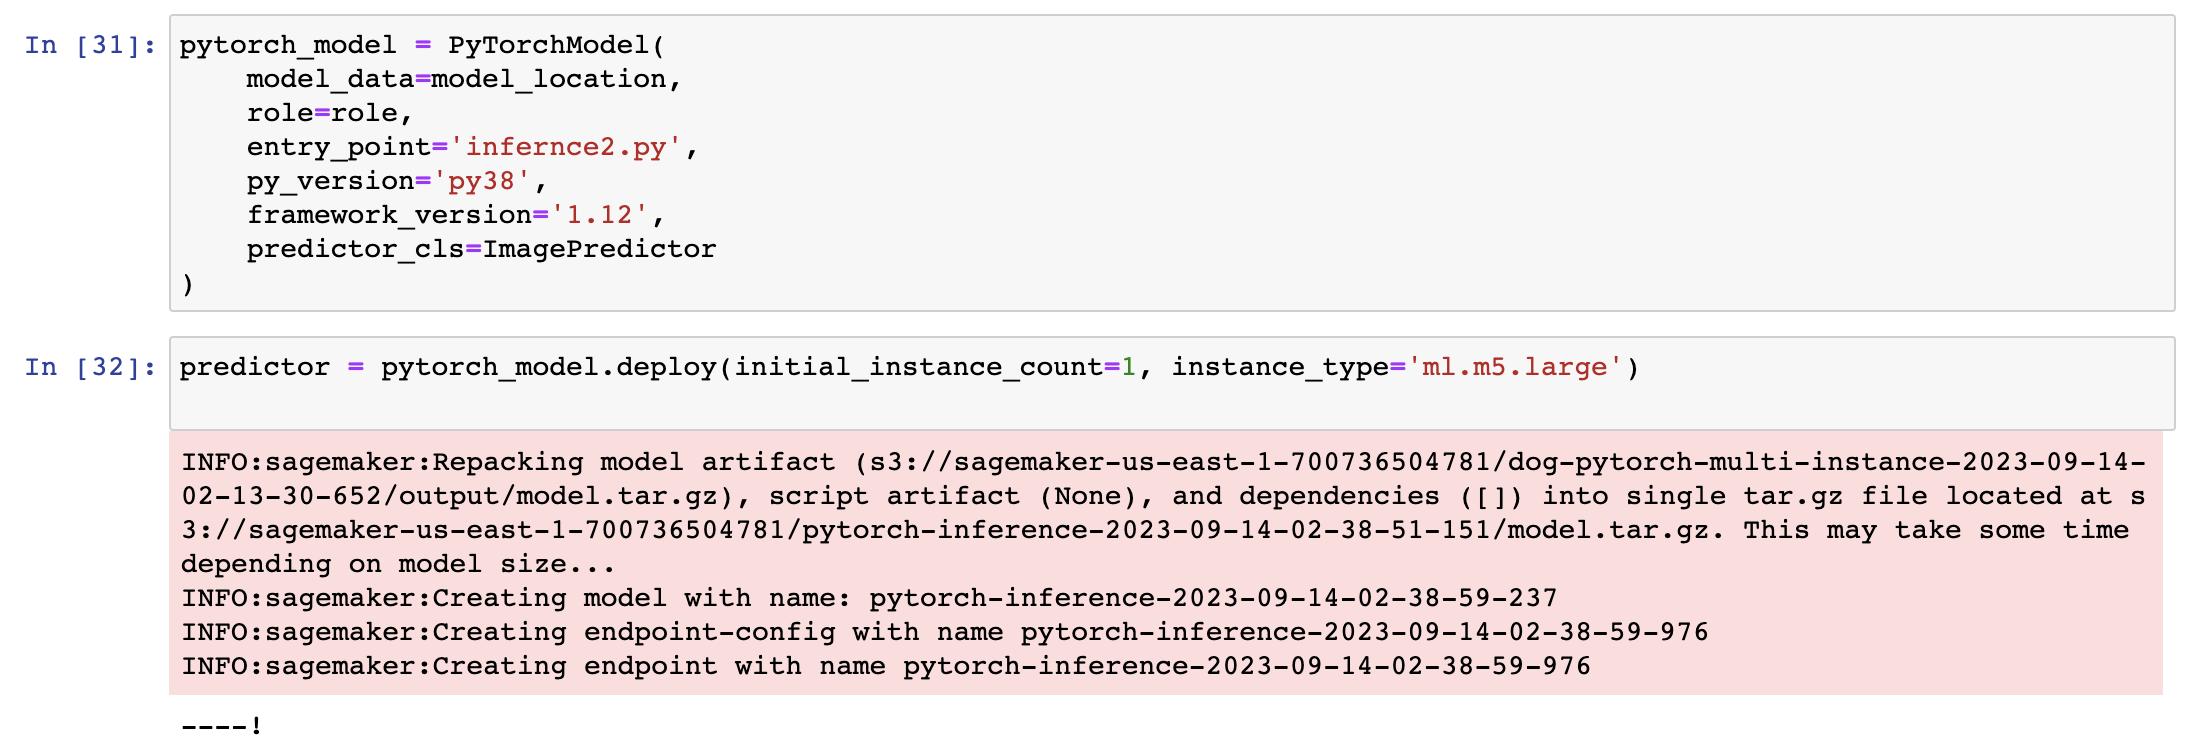The image size is (2192, 752).
Task: Click the model_data=model_location line
Action: (x=464, y=79)
